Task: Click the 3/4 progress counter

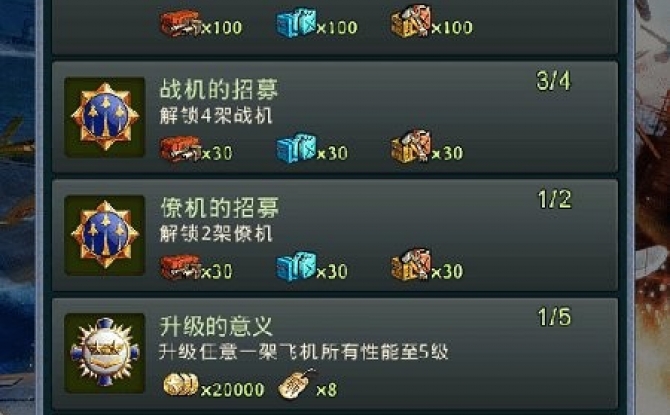Action: click(553, 81)
